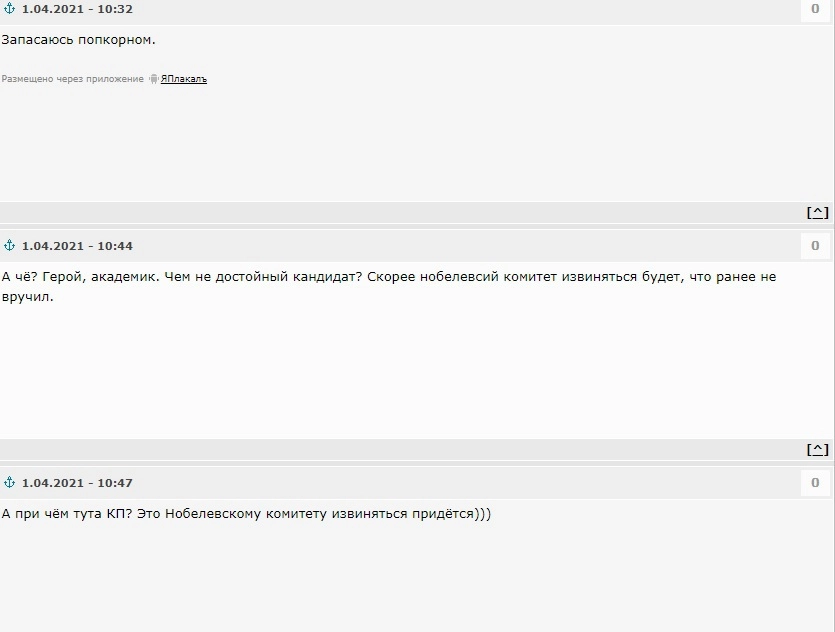
Task: Click the Android icon before ЯПлакалъ
Action: 153,79
